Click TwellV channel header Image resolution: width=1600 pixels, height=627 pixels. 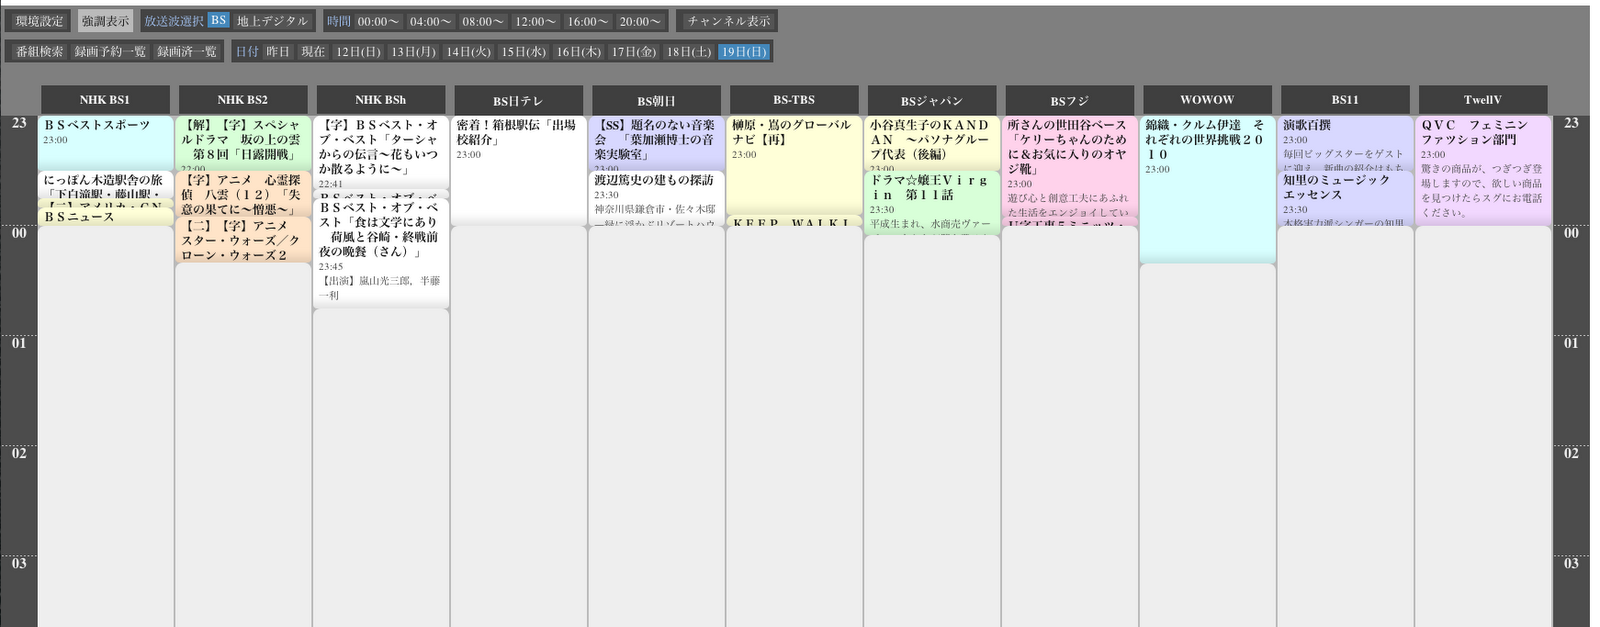1483,100
